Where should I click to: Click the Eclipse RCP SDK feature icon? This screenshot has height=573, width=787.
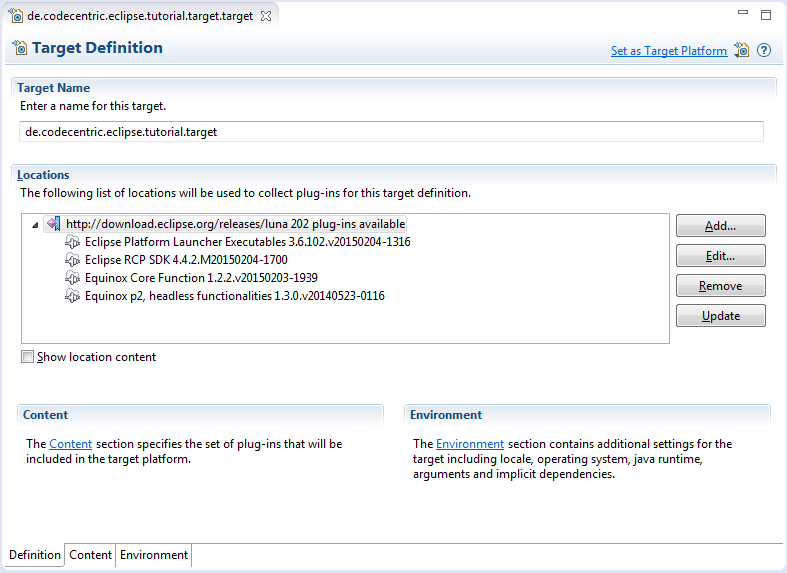click(x=73, y=260)
